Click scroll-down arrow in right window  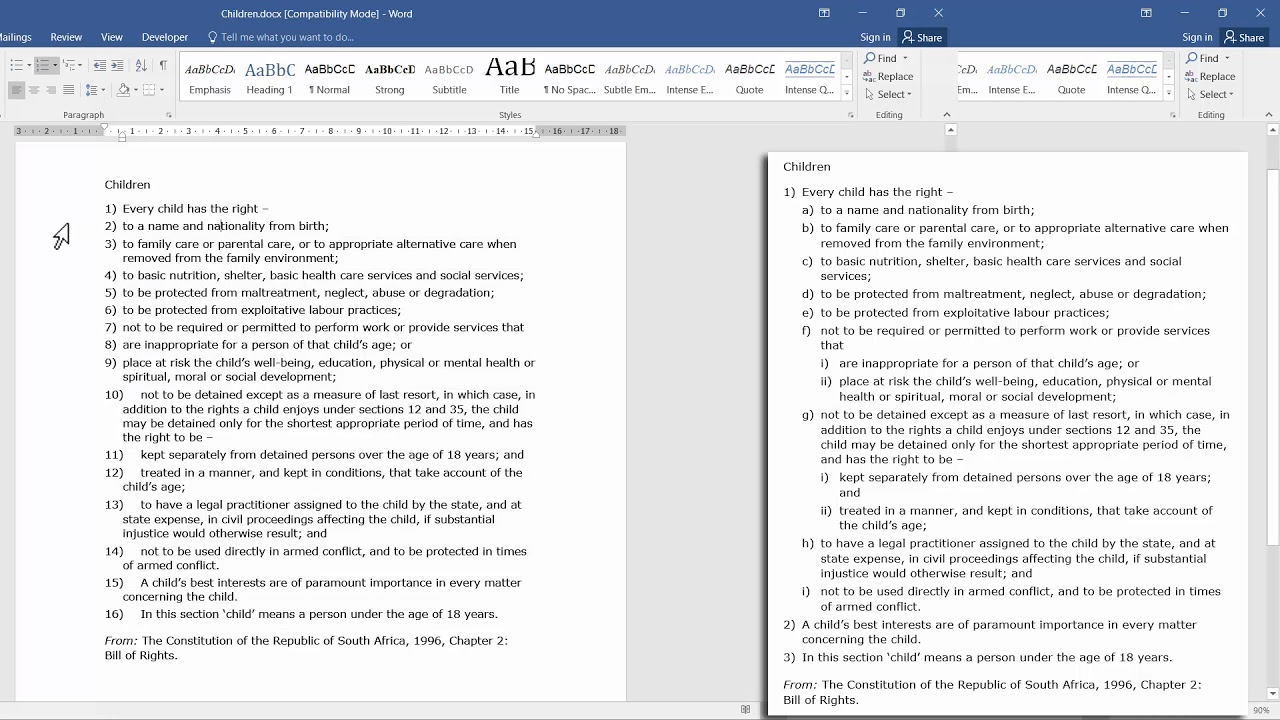click(x=1273, y=693)
